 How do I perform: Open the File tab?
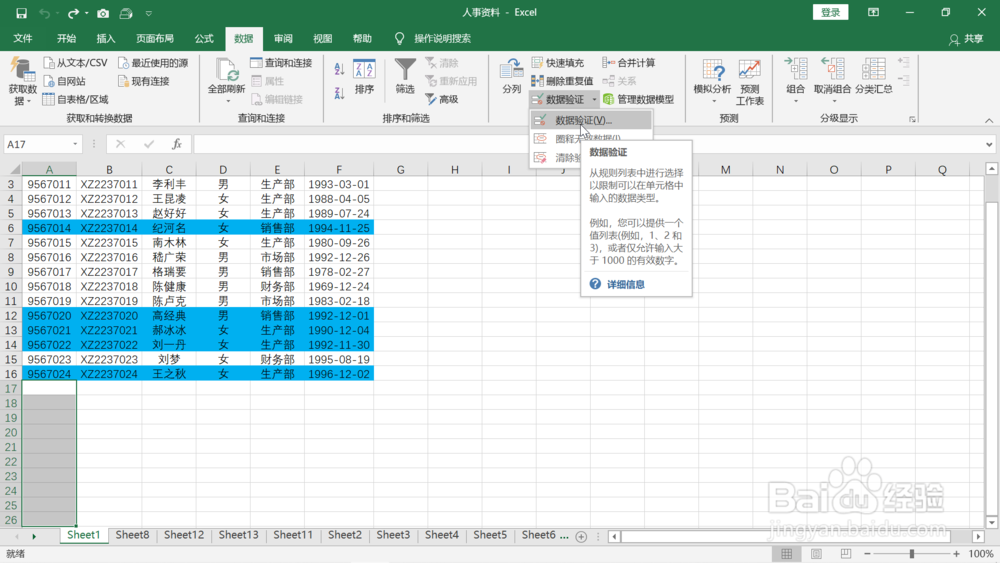[x=23, y=38]
